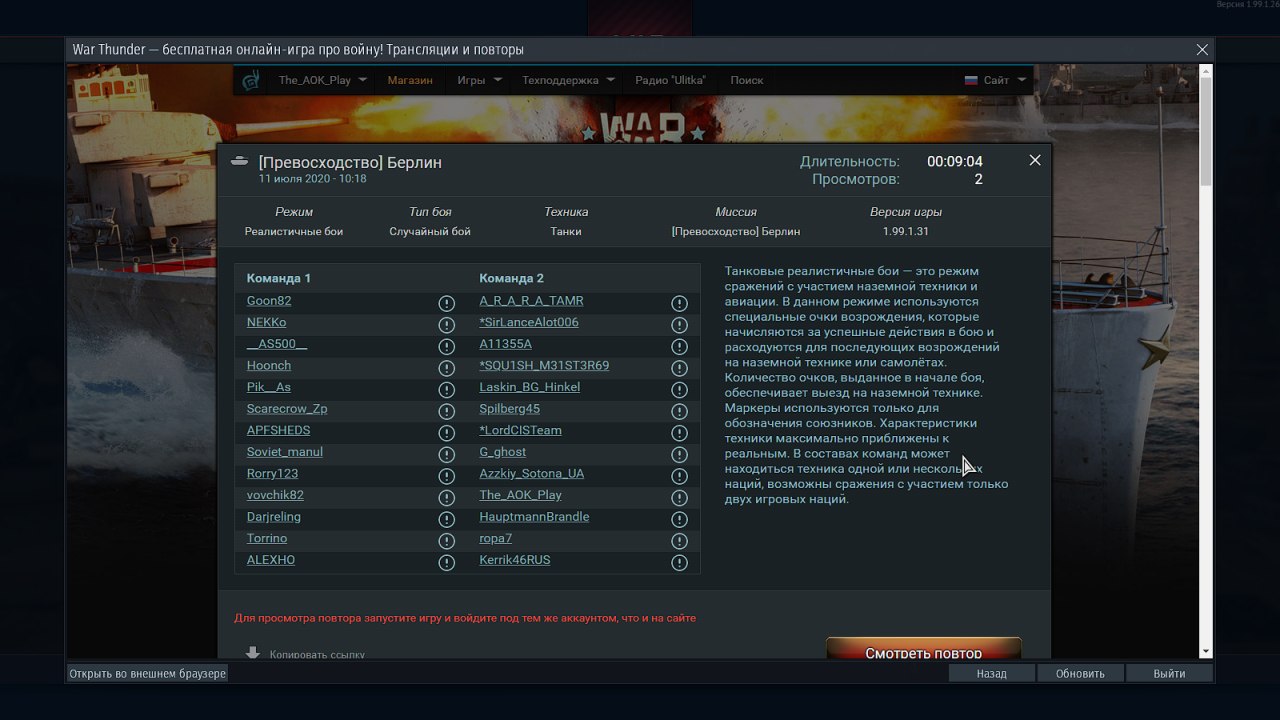Viewport: 1280px width, 720px height.
Task: Expand The_AOK_Play account dropdown in navbar
Action: [x=322, y=80]
